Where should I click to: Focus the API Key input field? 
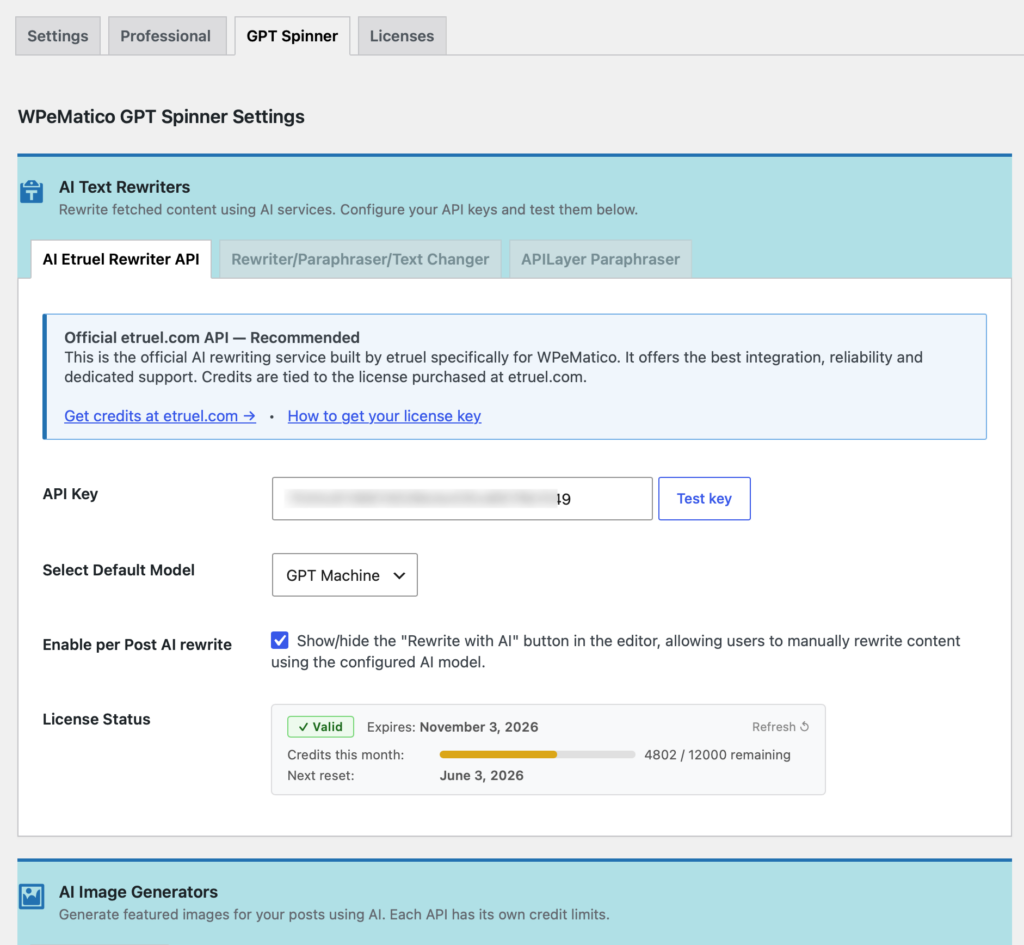(462, 498)
